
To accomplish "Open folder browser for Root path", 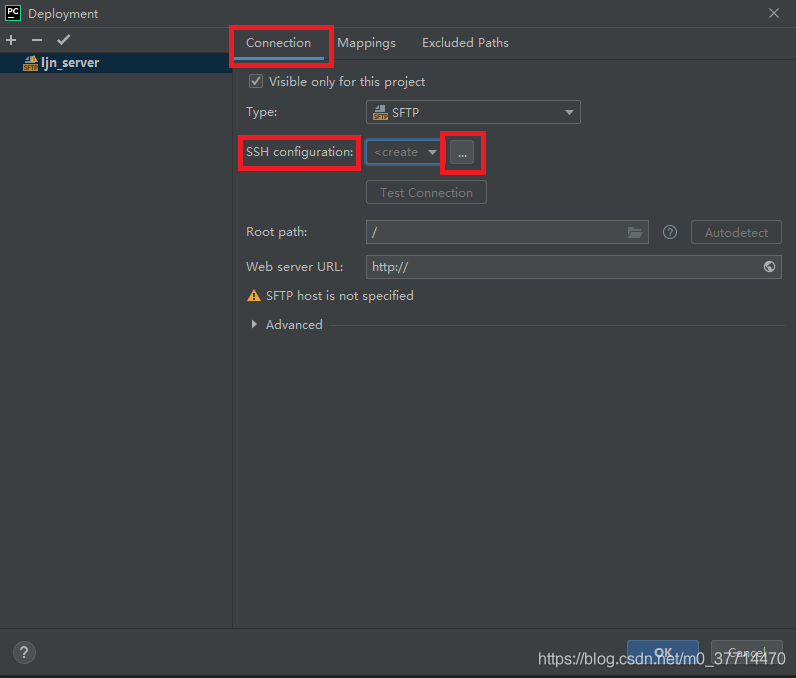I will pos(635,232).
